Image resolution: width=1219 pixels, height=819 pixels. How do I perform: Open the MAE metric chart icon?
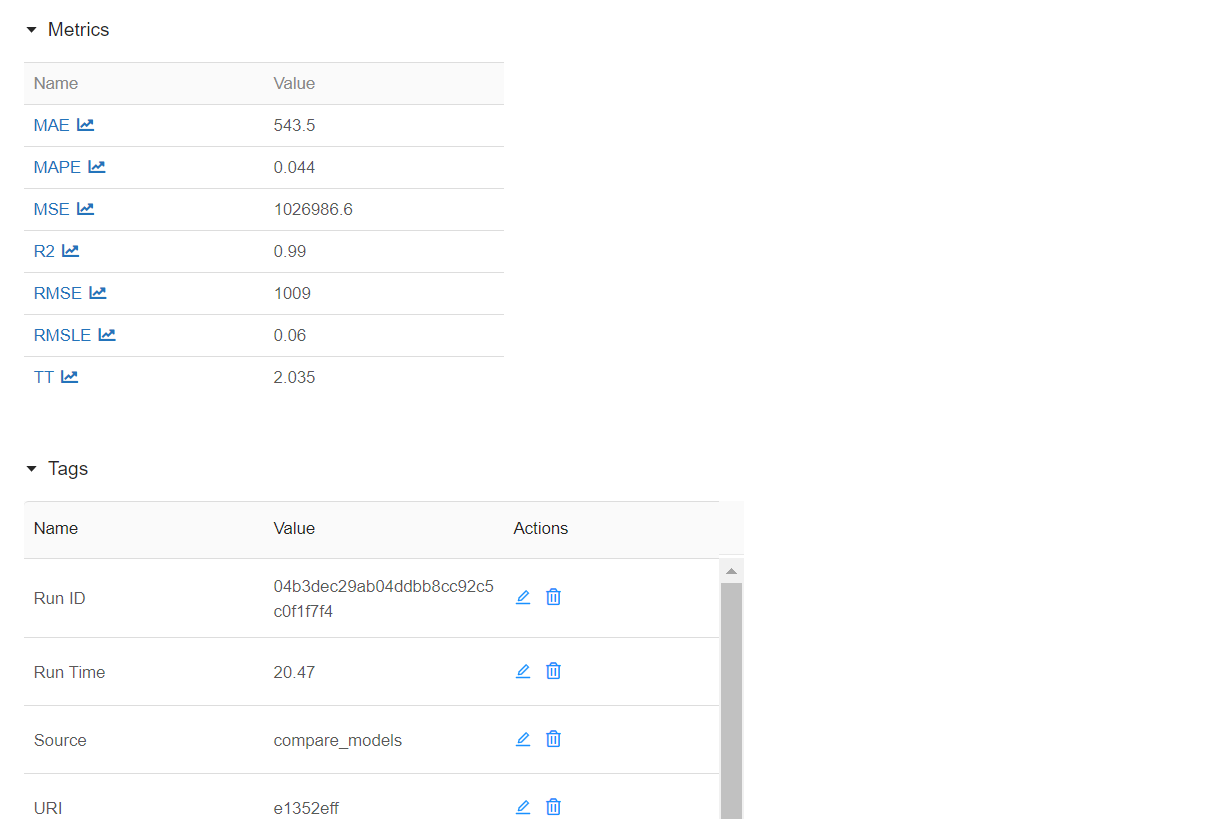86,125
